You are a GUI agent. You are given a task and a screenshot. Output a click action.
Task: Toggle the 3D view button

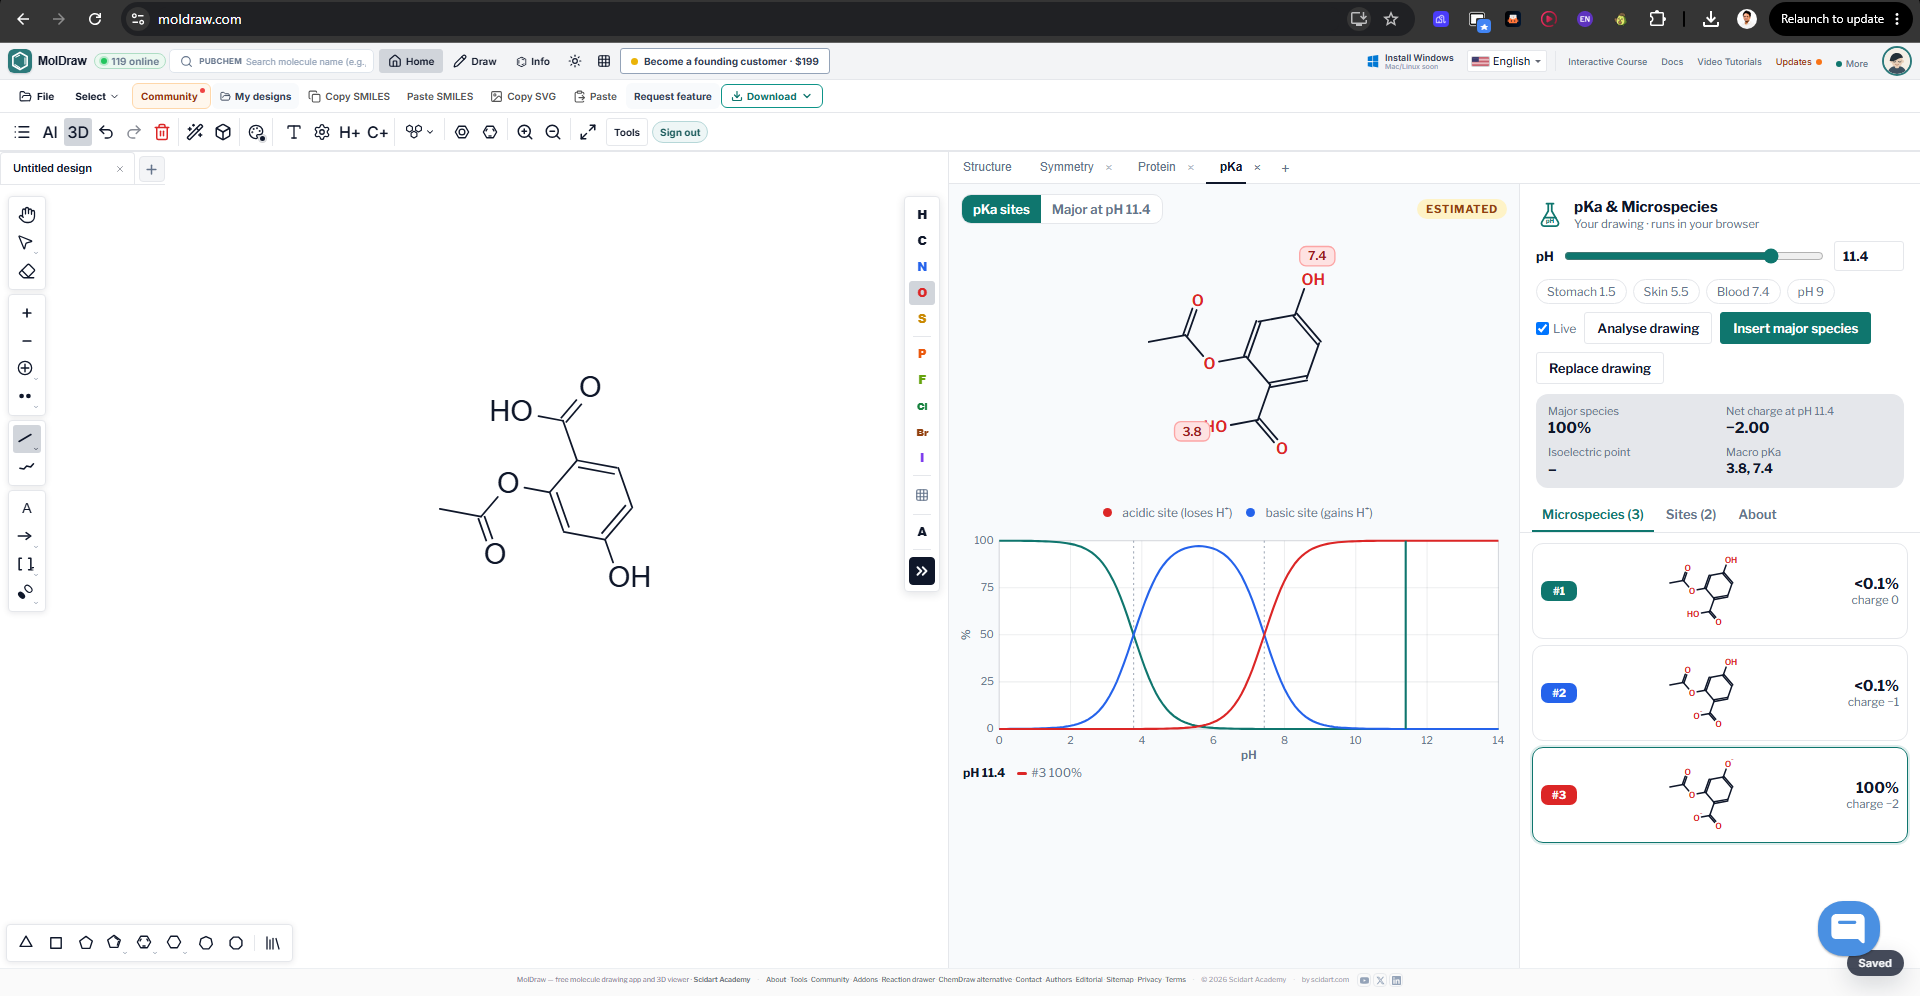click(x=78, y=132)
